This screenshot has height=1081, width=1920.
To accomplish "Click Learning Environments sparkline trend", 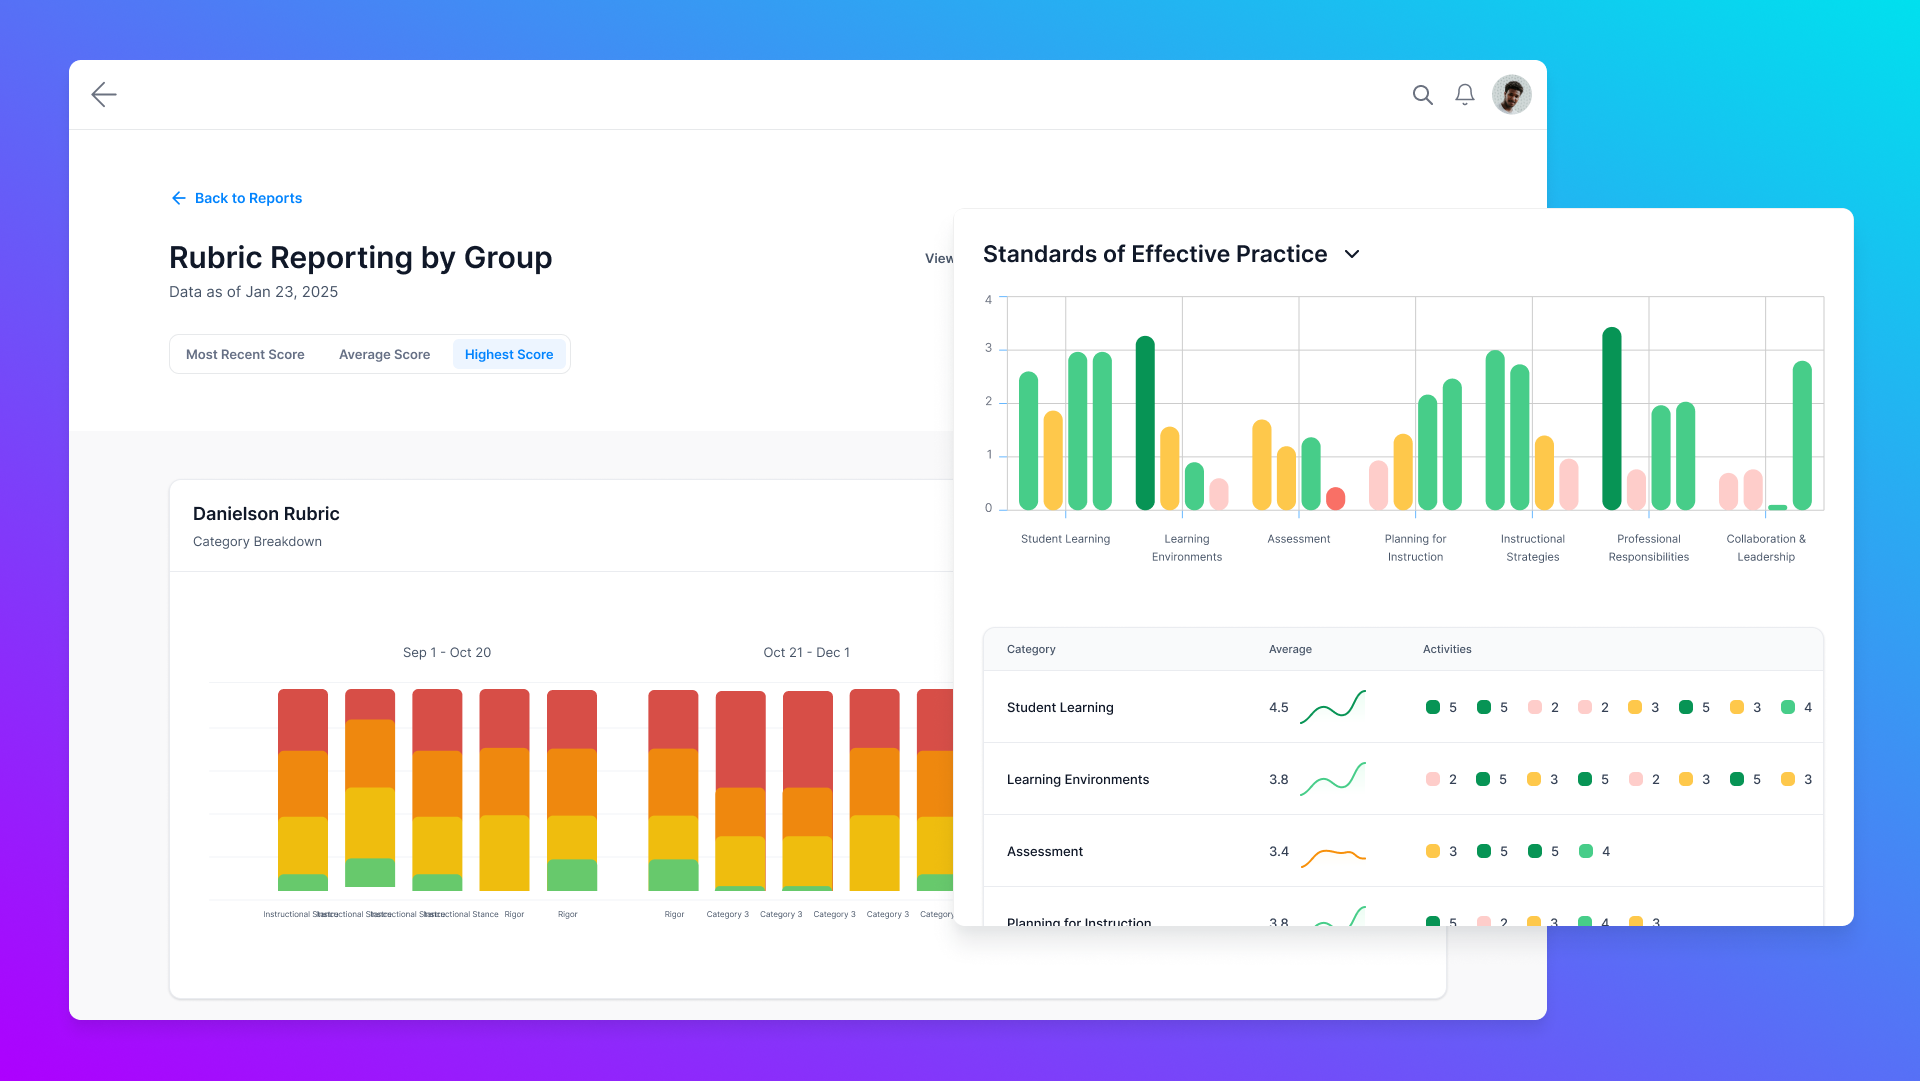I will point(1333,778).
